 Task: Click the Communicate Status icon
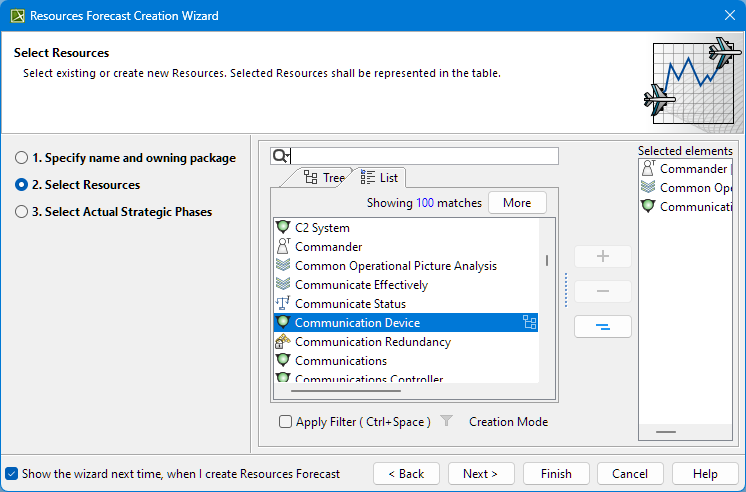[282, 304]
